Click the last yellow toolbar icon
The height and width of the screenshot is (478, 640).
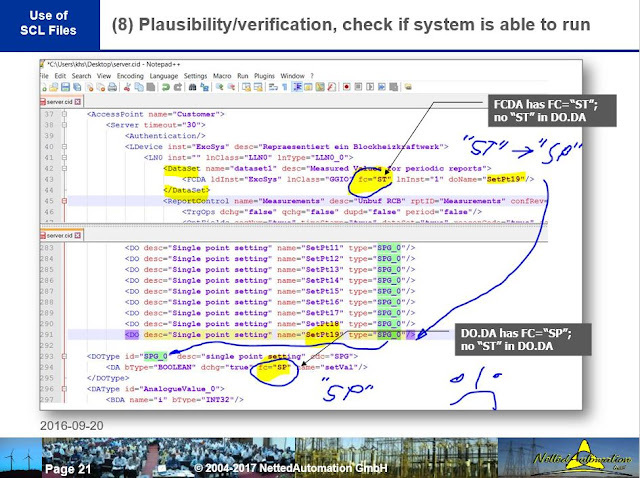pos(408,87)
